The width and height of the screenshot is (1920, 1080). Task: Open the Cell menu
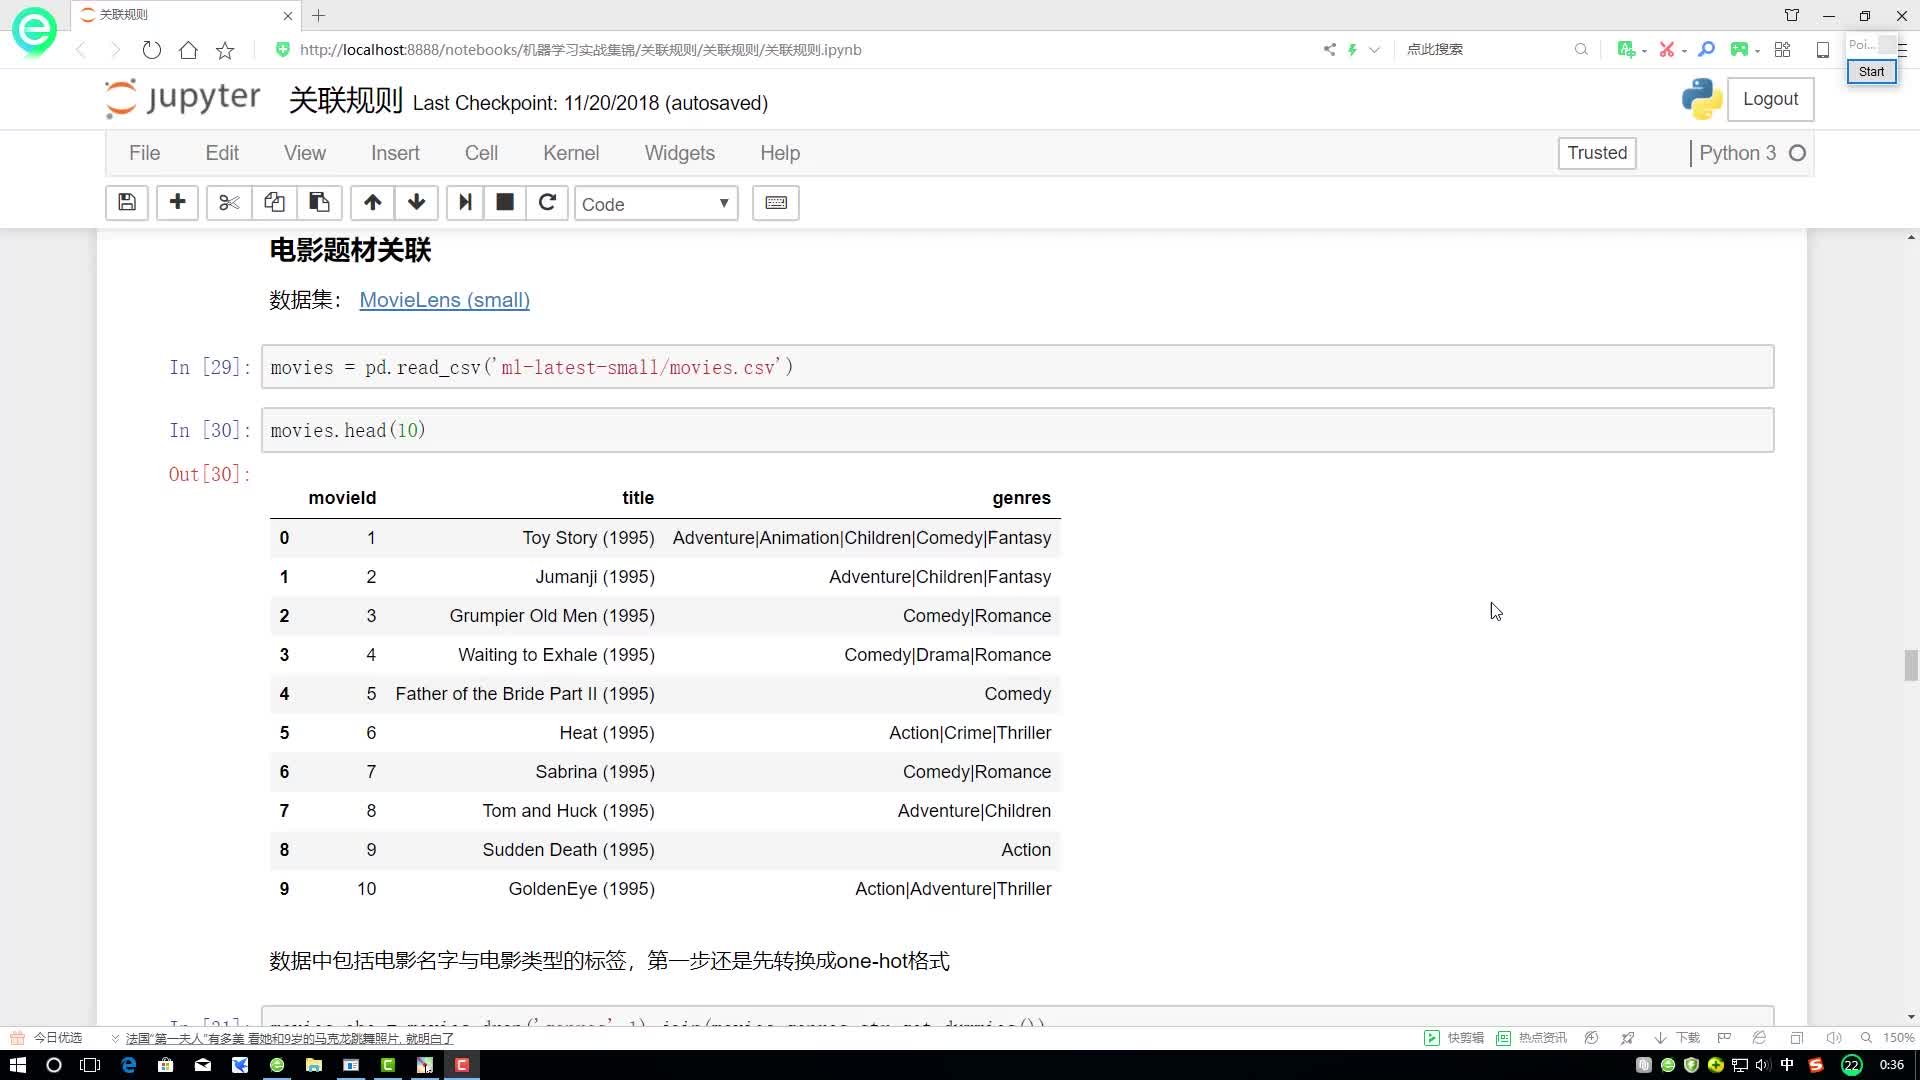[480, 153]
